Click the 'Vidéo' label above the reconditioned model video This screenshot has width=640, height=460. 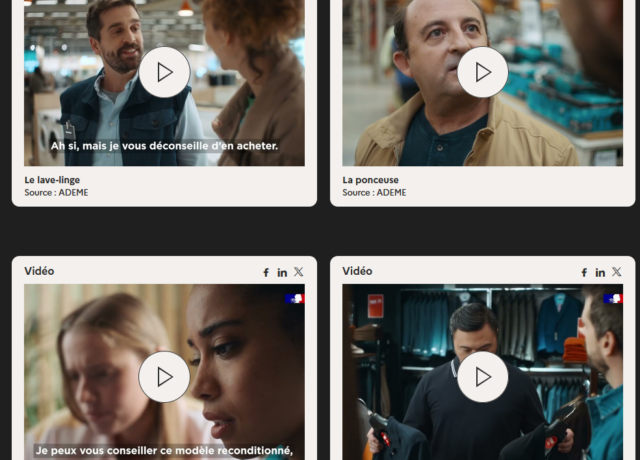click(39, 271)
